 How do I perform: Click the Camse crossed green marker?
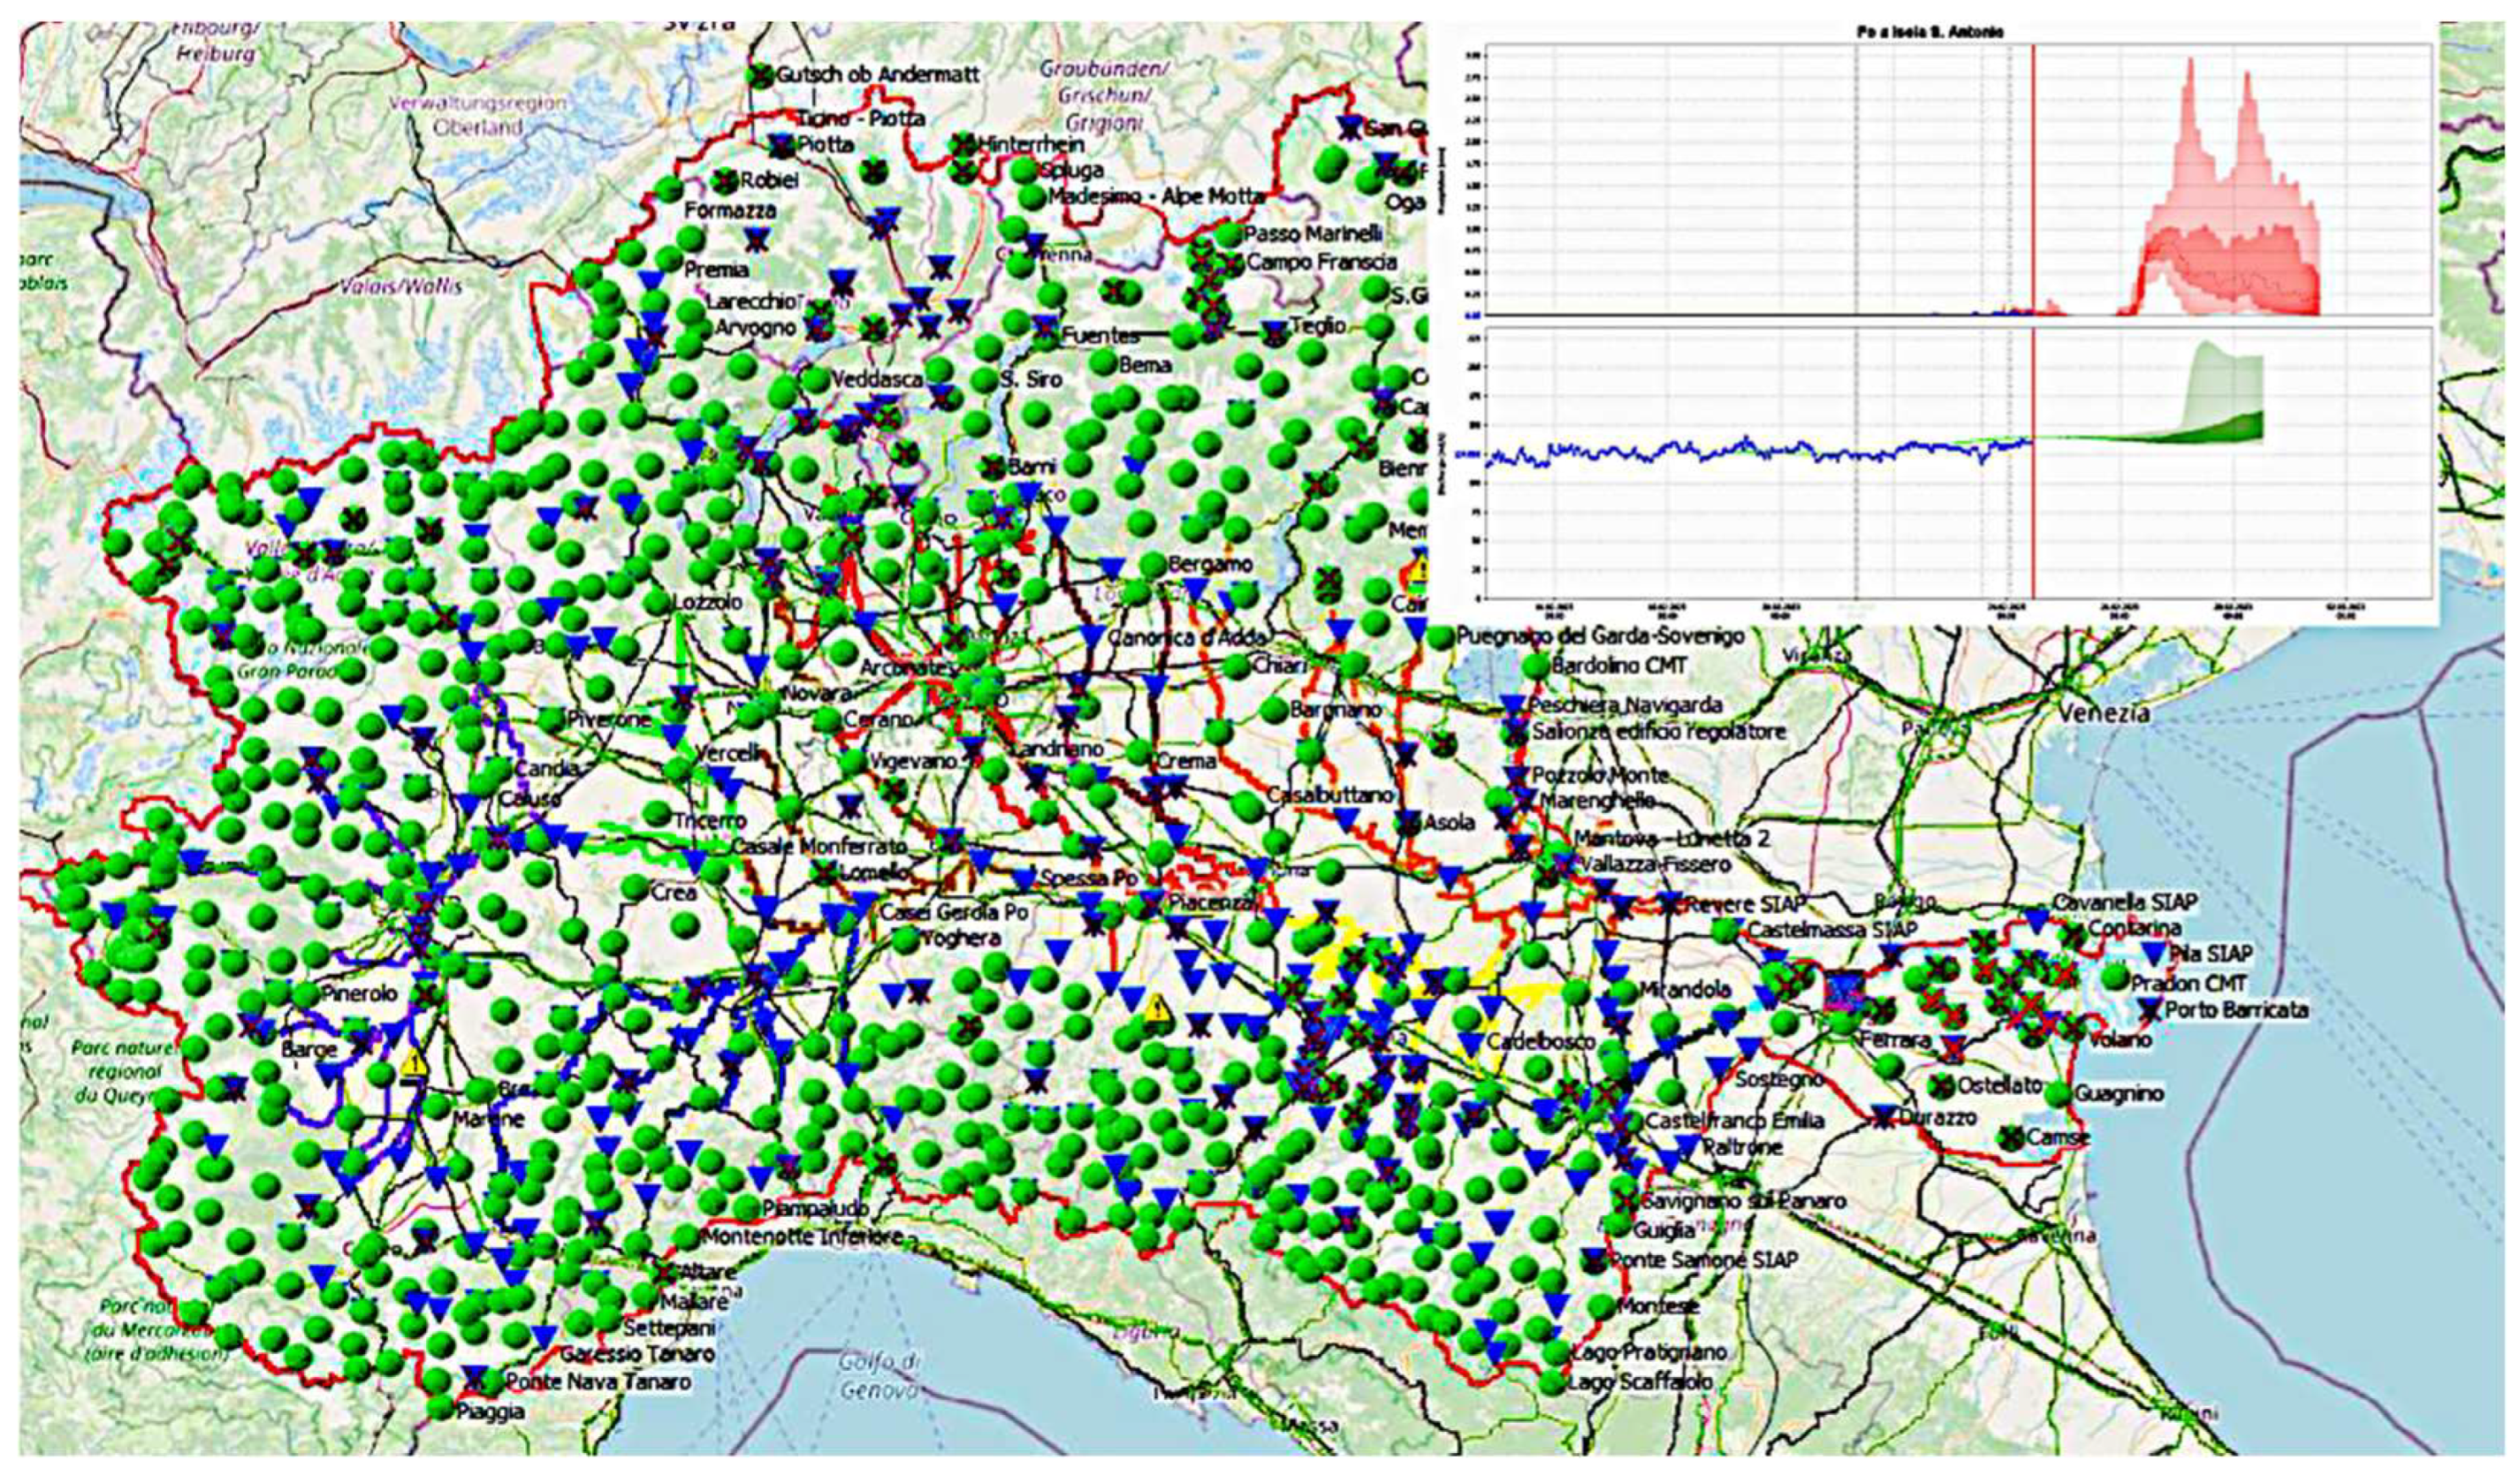[x=2011, y=1138]
